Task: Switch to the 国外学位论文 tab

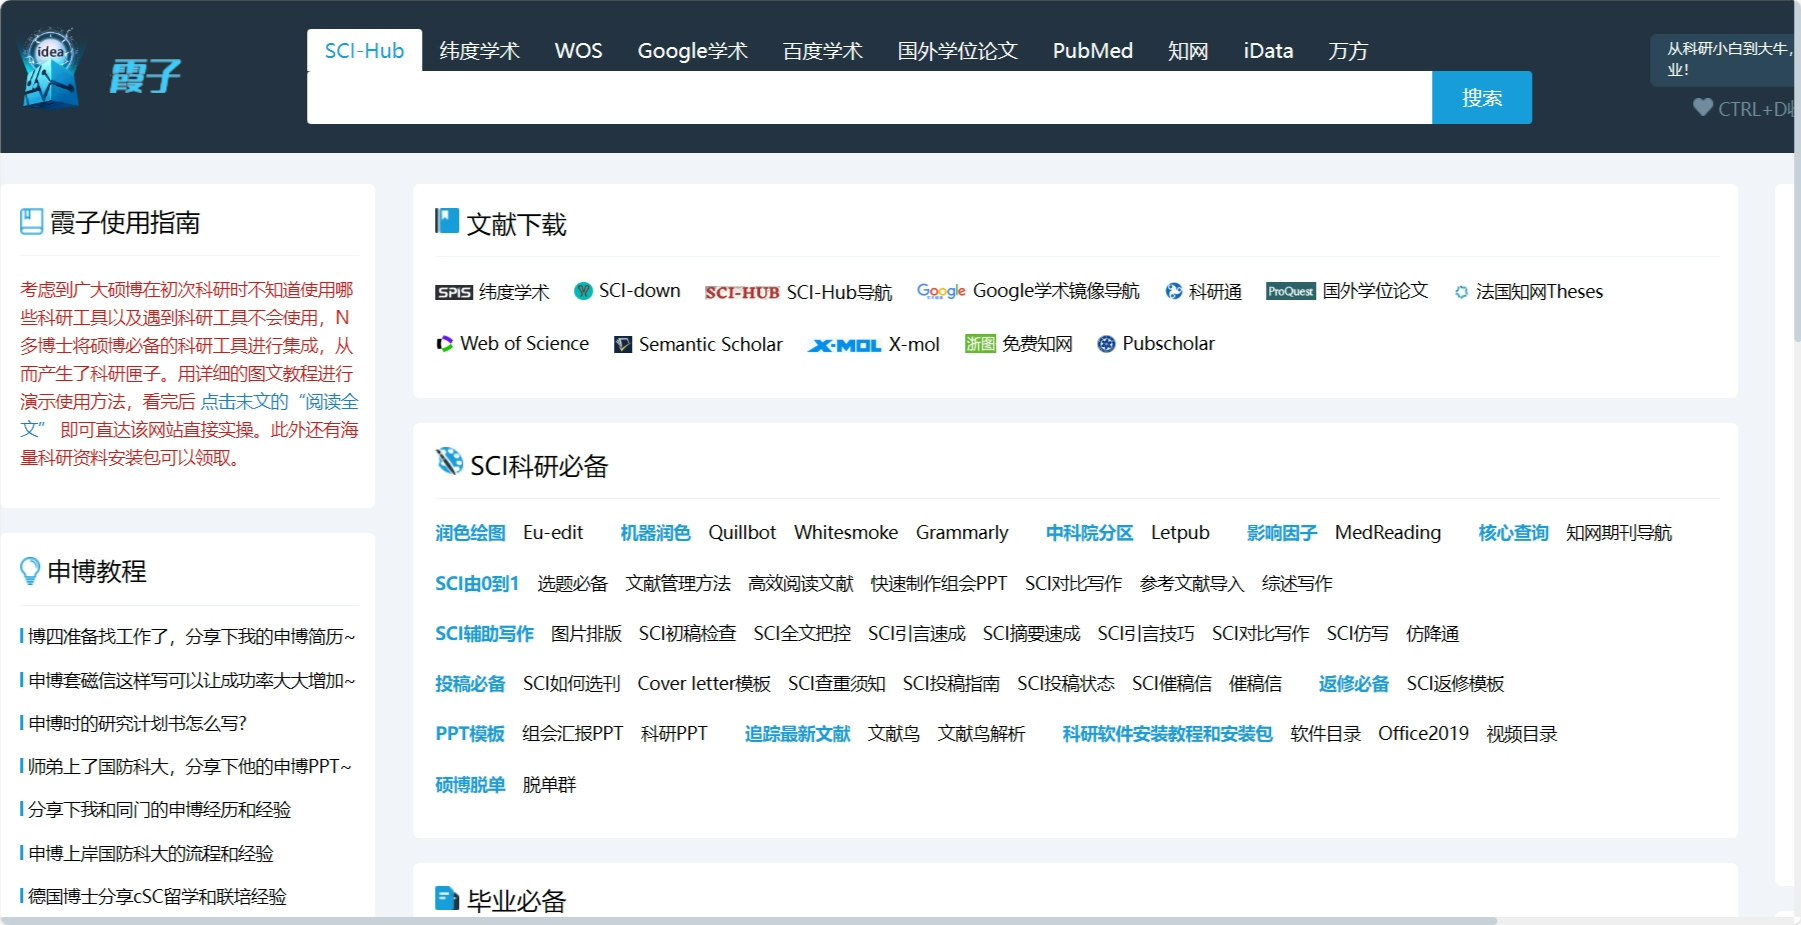Action: coord(957,50)
